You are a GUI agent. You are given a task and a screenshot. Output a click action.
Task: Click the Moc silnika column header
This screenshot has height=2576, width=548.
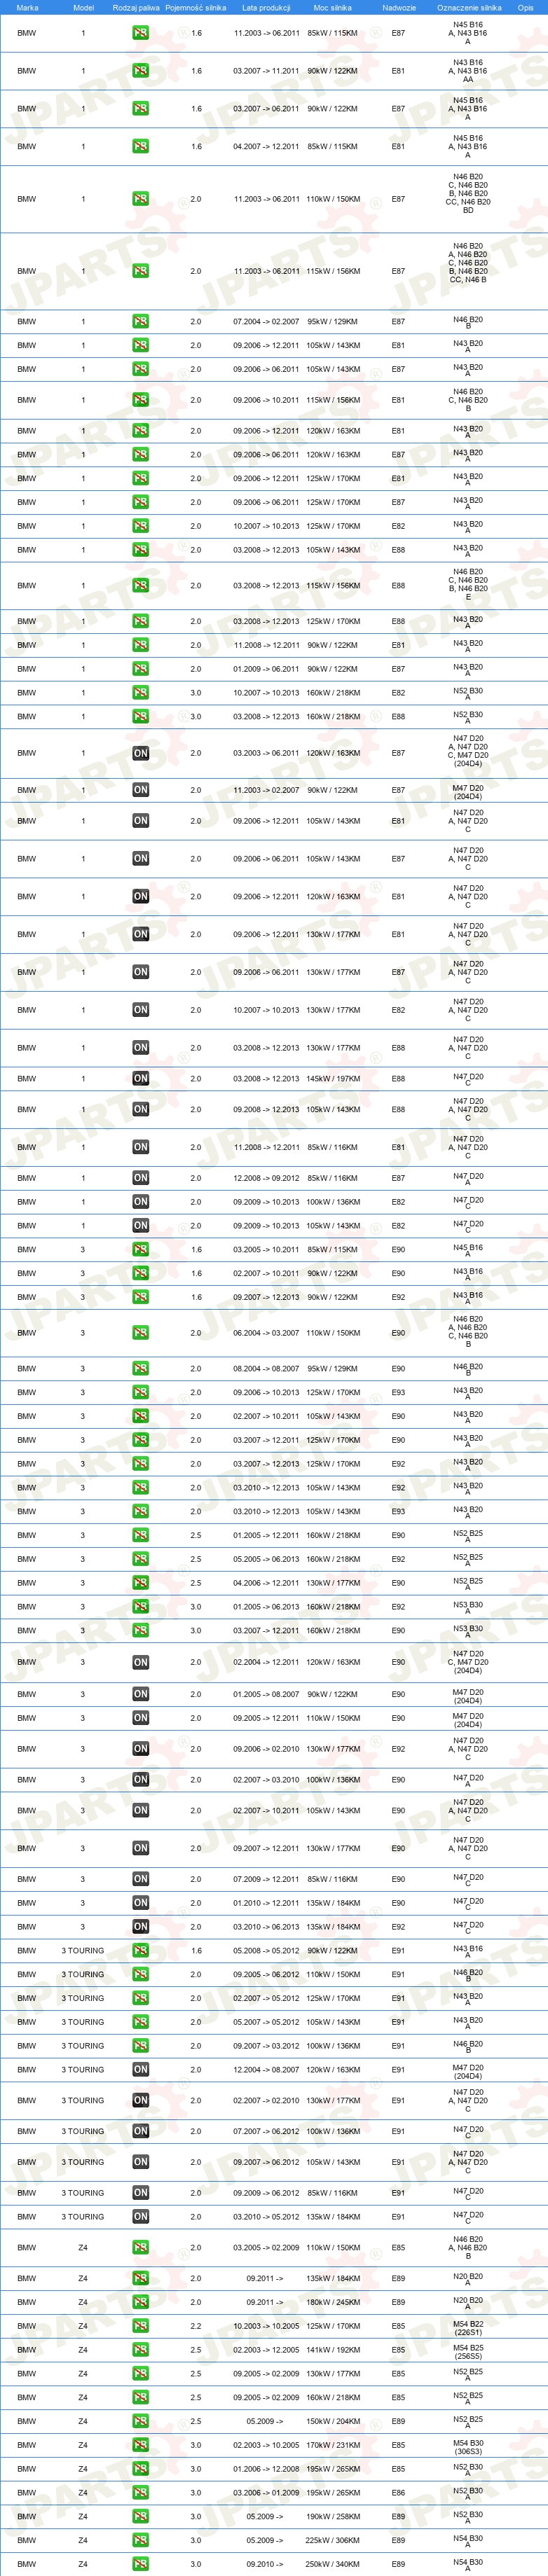click(332, 7)
